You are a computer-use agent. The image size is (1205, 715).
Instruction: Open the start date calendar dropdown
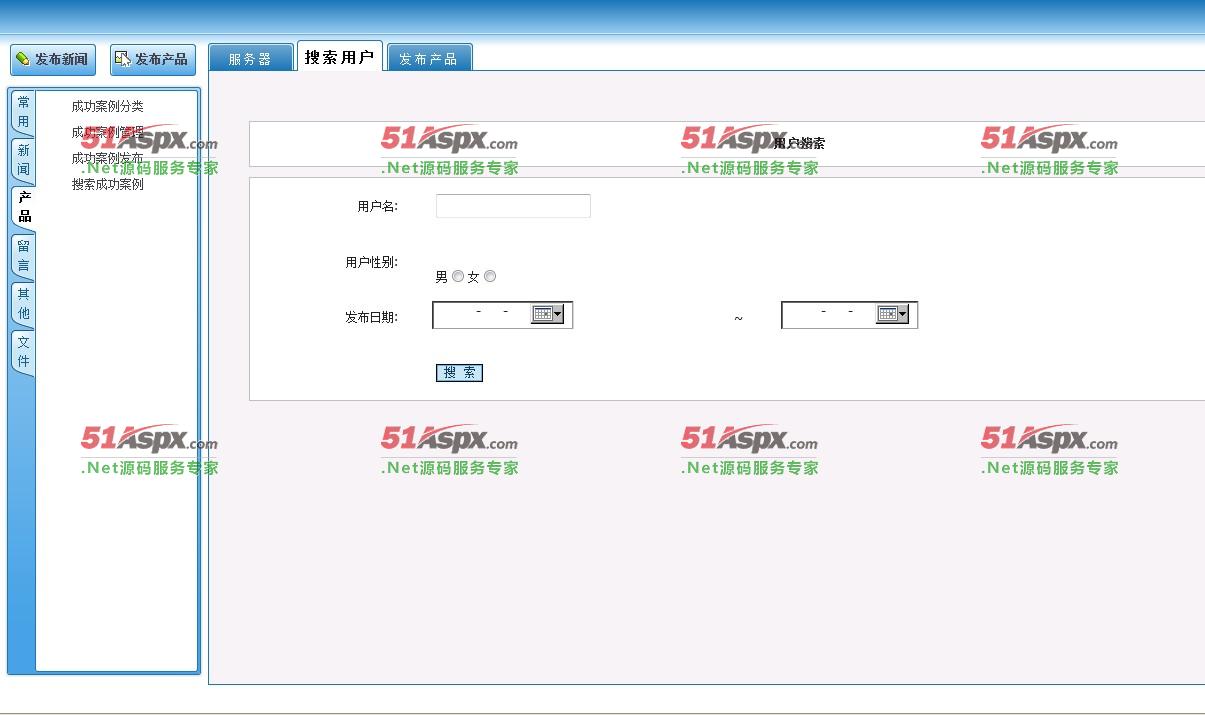pyautogui.click(x=547, y=314)
